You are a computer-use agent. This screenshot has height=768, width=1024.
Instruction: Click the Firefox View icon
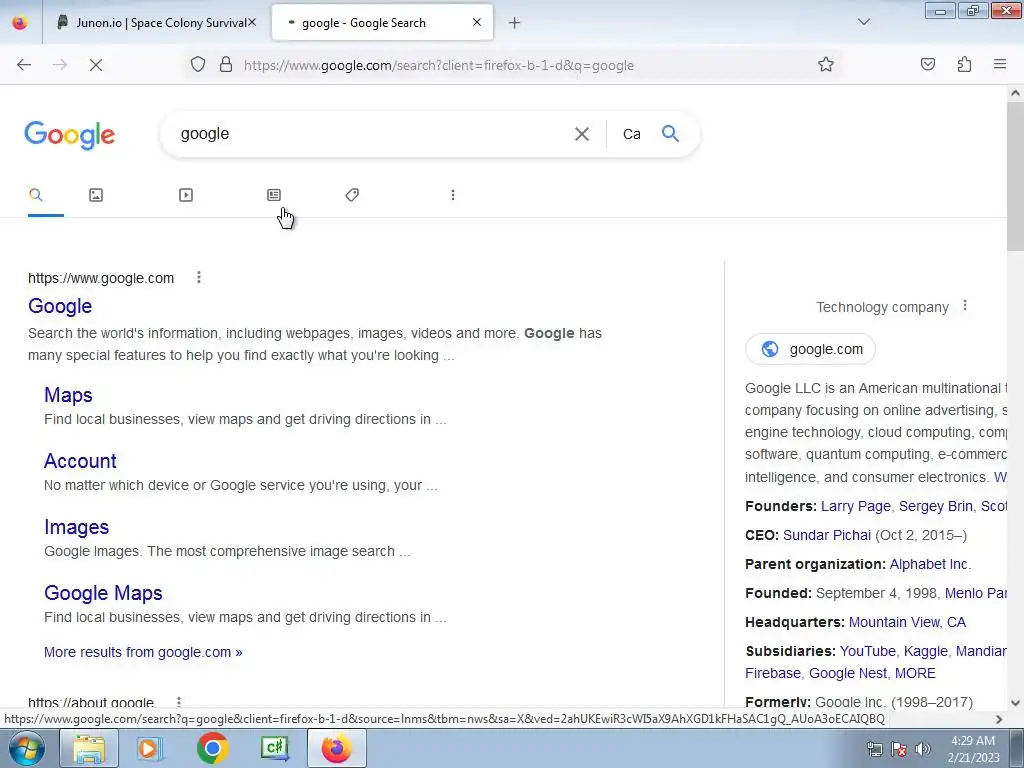20,23
